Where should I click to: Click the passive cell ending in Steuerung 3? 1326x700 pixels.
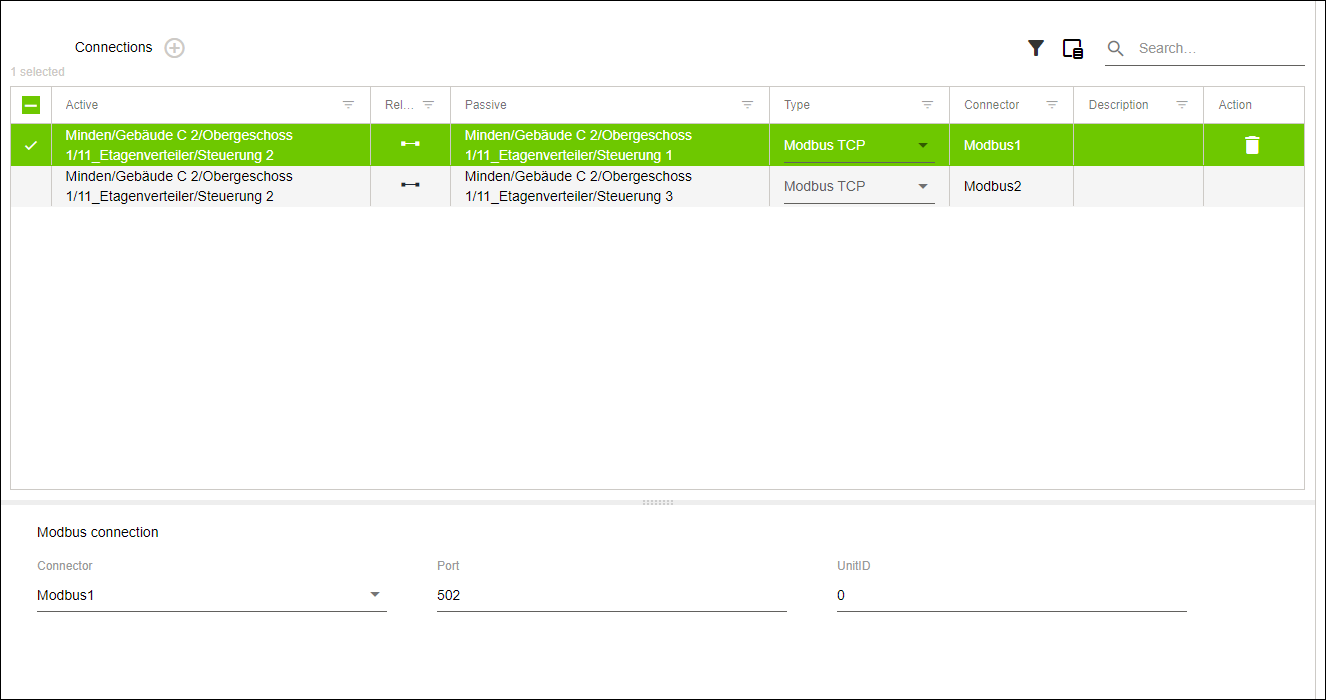click(x=610, y=186)
